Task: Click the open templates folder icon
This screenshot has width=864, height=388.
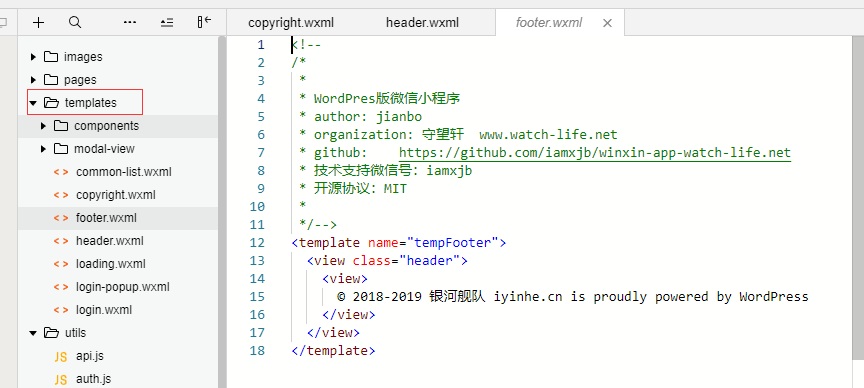Action: pos(51,103)
